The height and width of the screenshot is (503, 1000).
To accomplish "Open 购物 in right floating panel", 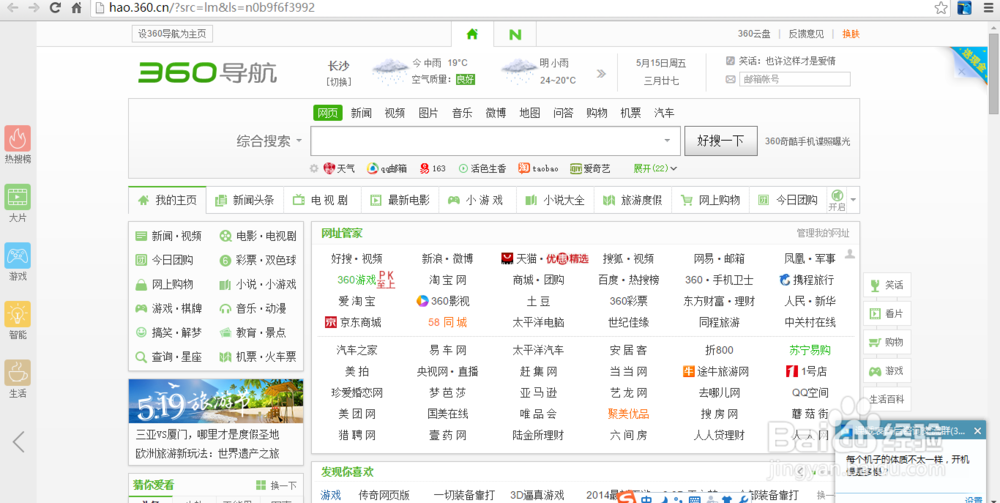I will pyautogui.click(x=887, y=342).
